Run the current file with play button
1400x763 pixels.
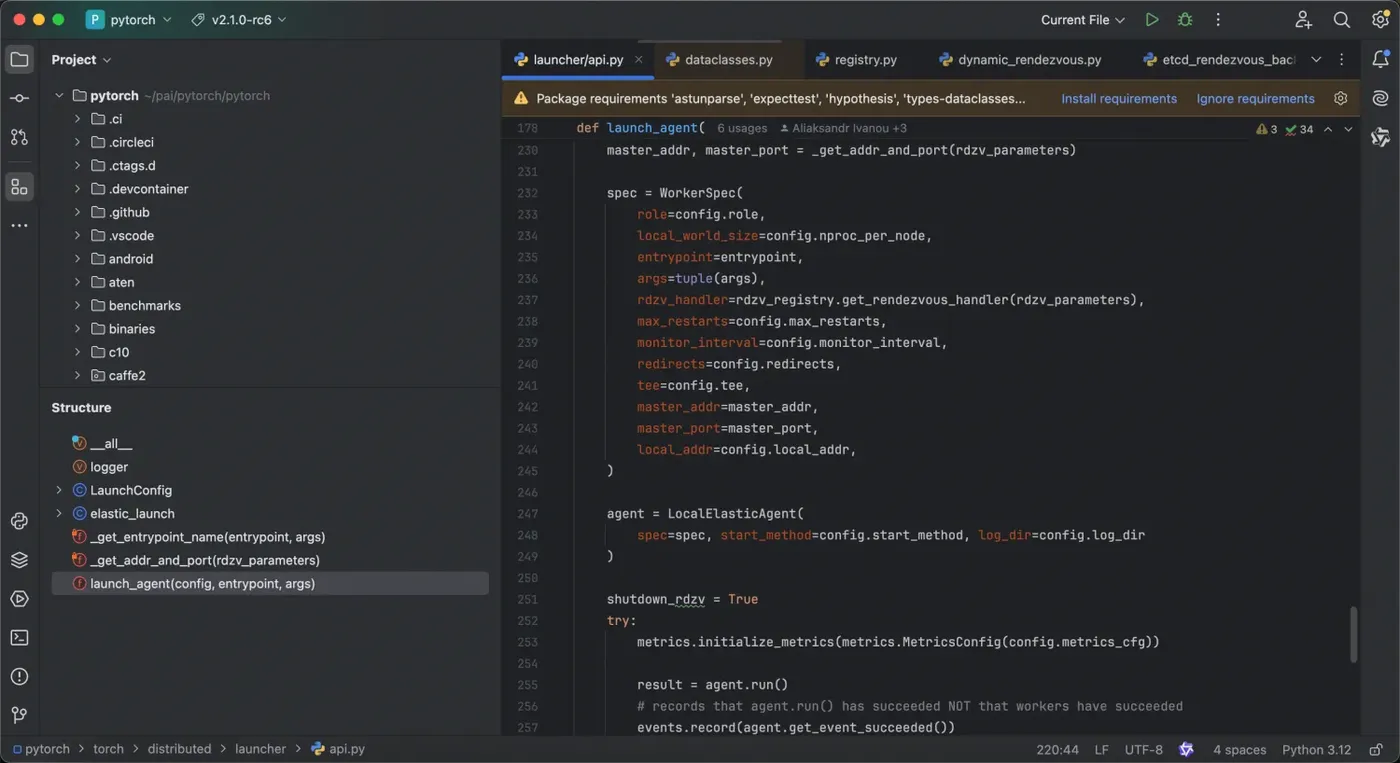click(x=1152, y=20)
